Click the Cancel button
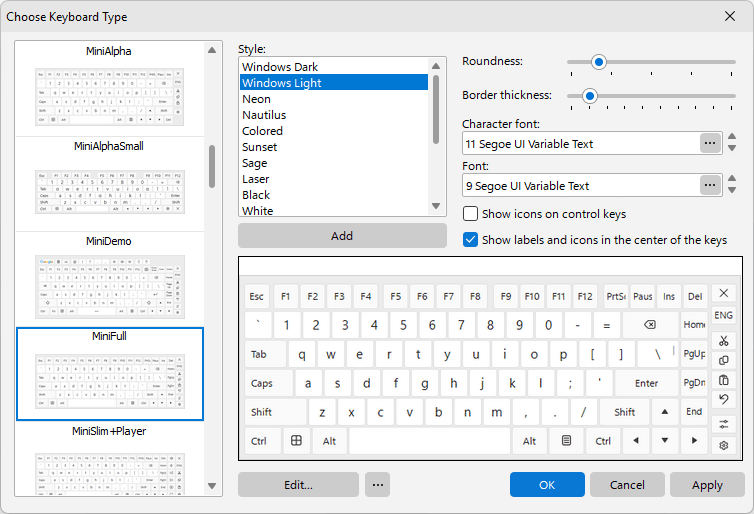Image resolution: width=754 pixels, height=514 pixels. coord(627,485)
